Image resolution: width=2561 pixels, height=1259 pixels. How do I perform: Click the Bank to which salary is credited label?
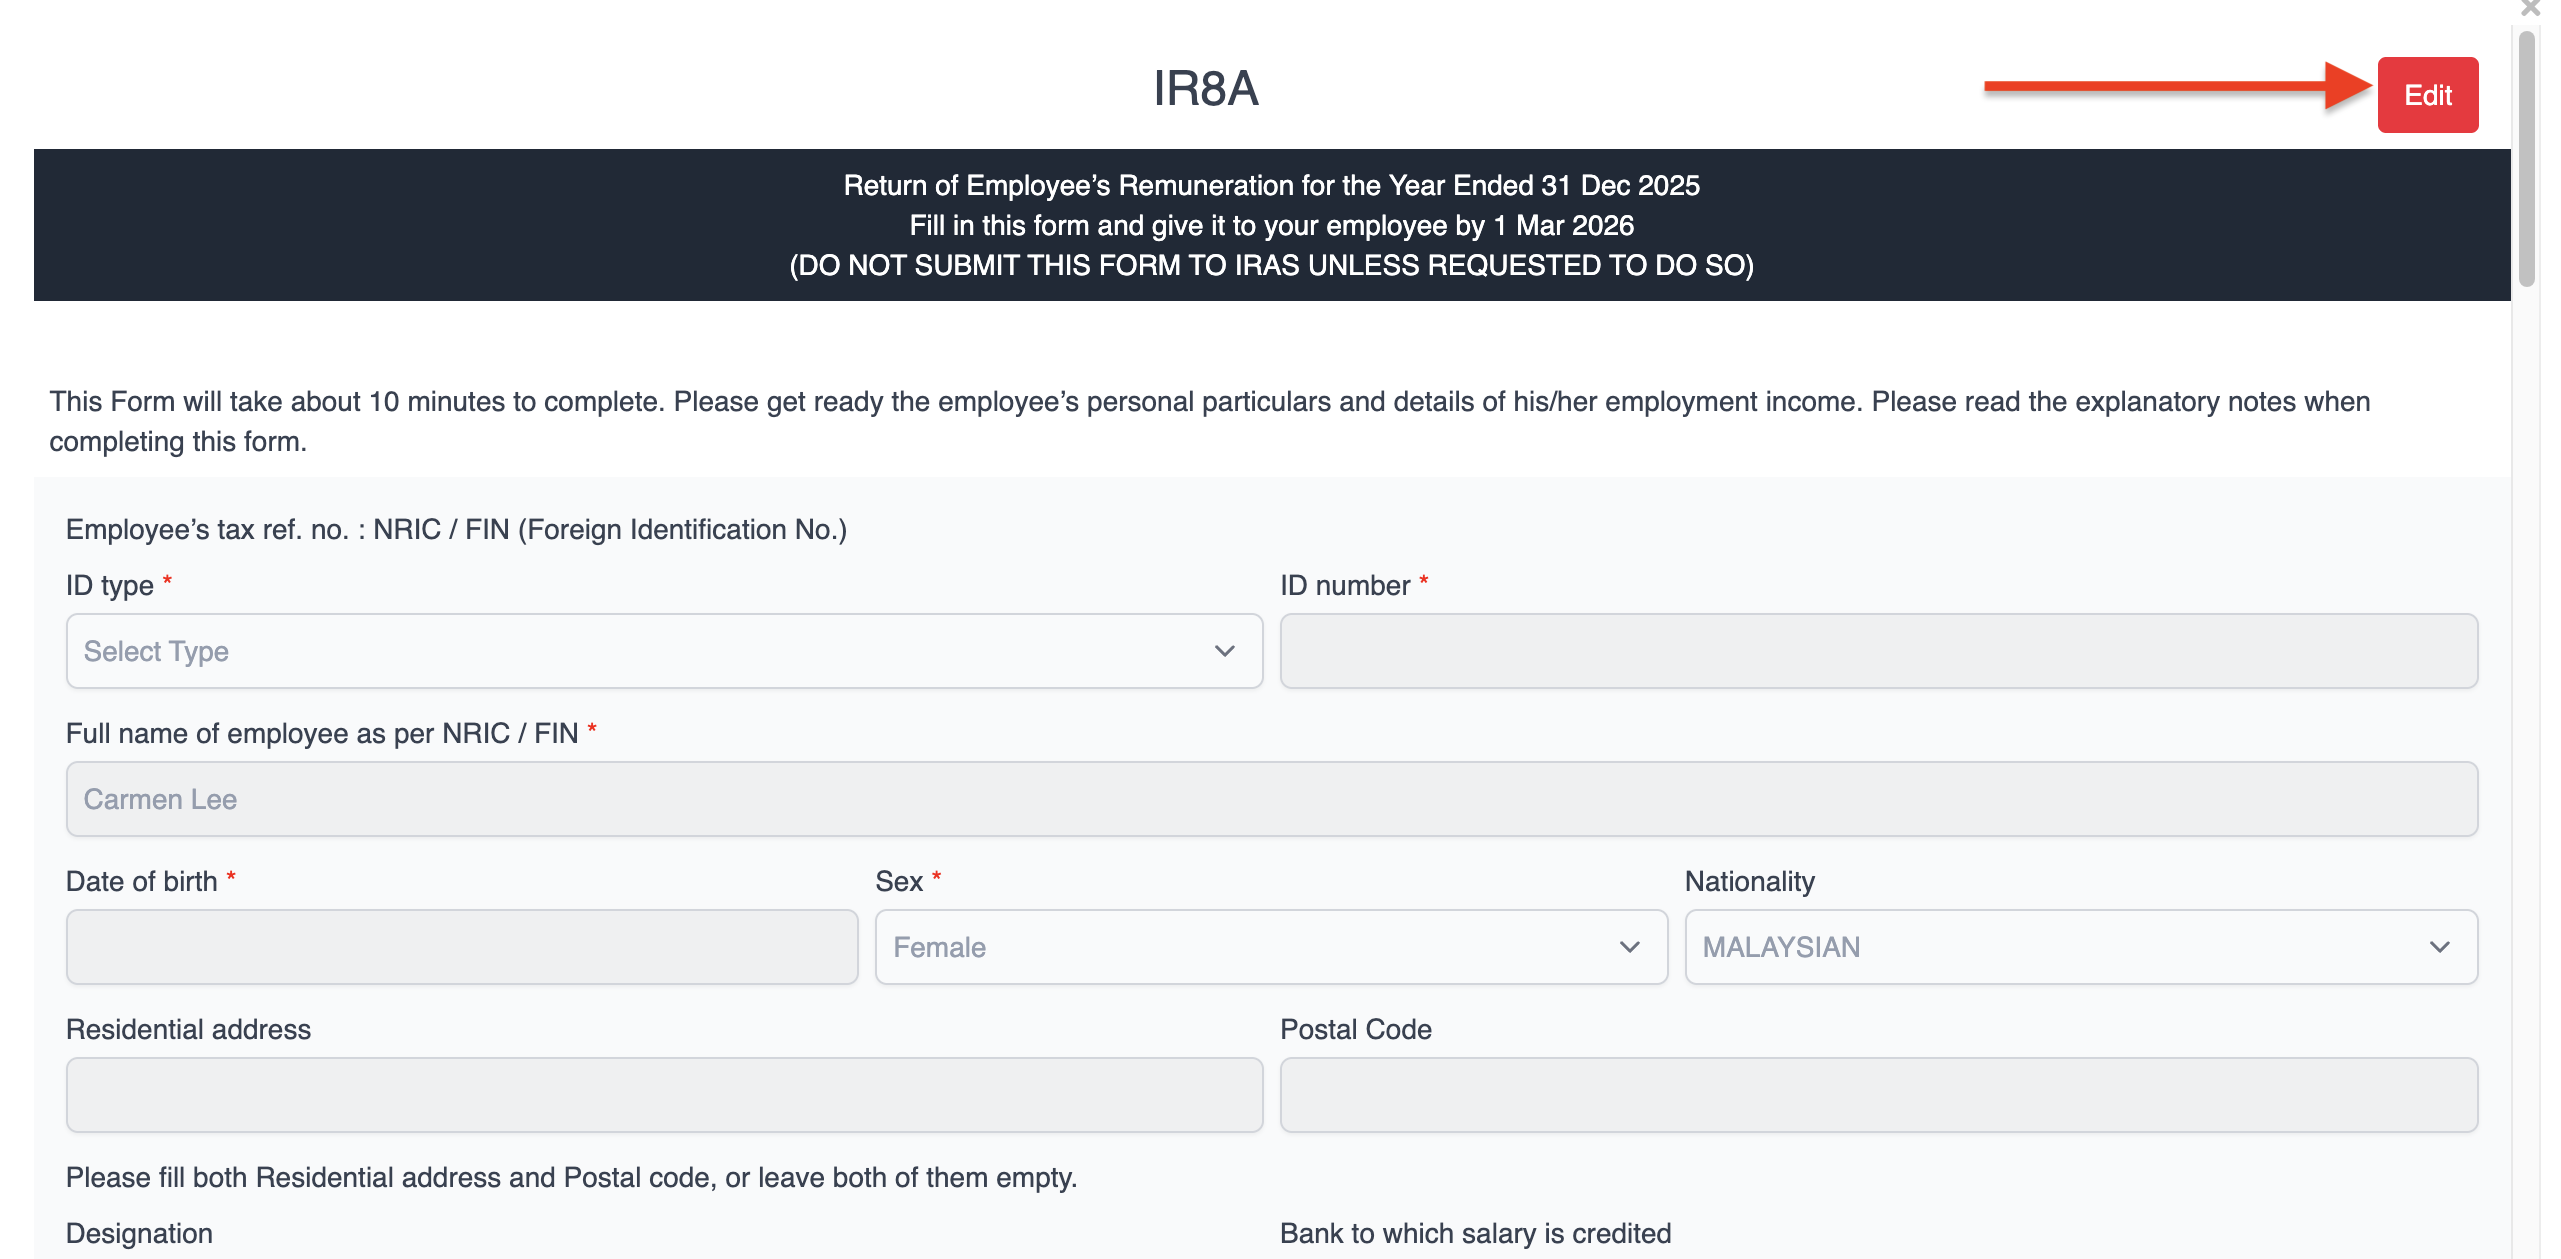[1475, 1233]
